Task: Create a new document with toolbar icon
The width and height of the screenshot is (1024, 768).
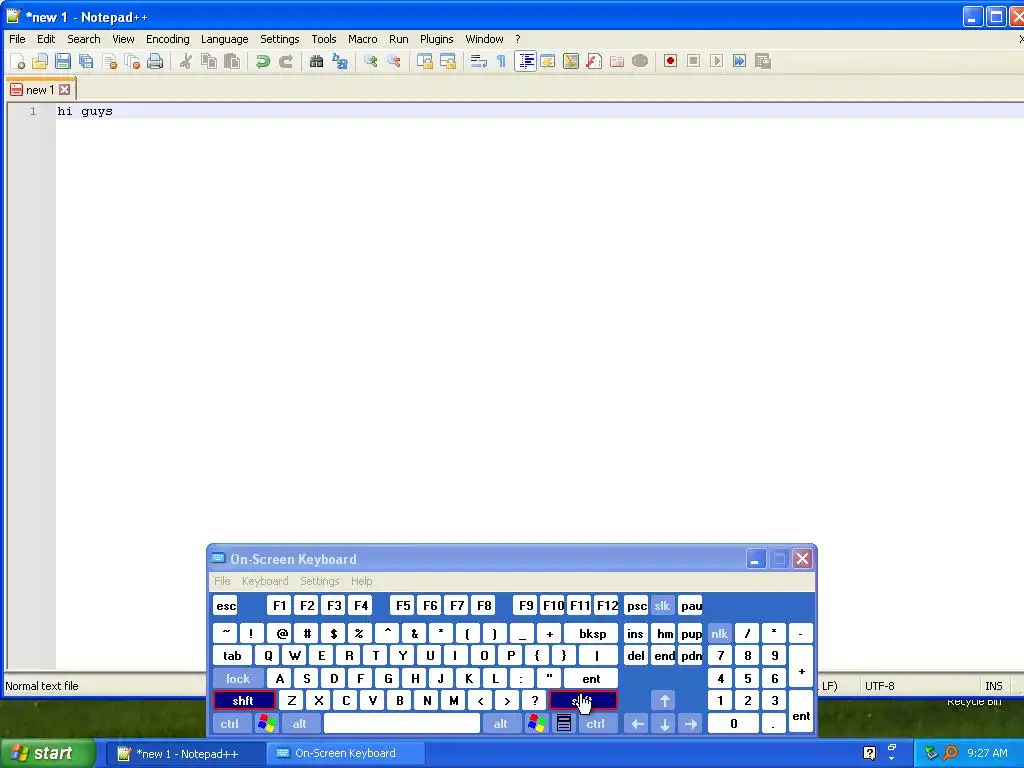Action: tap(18, 61)
